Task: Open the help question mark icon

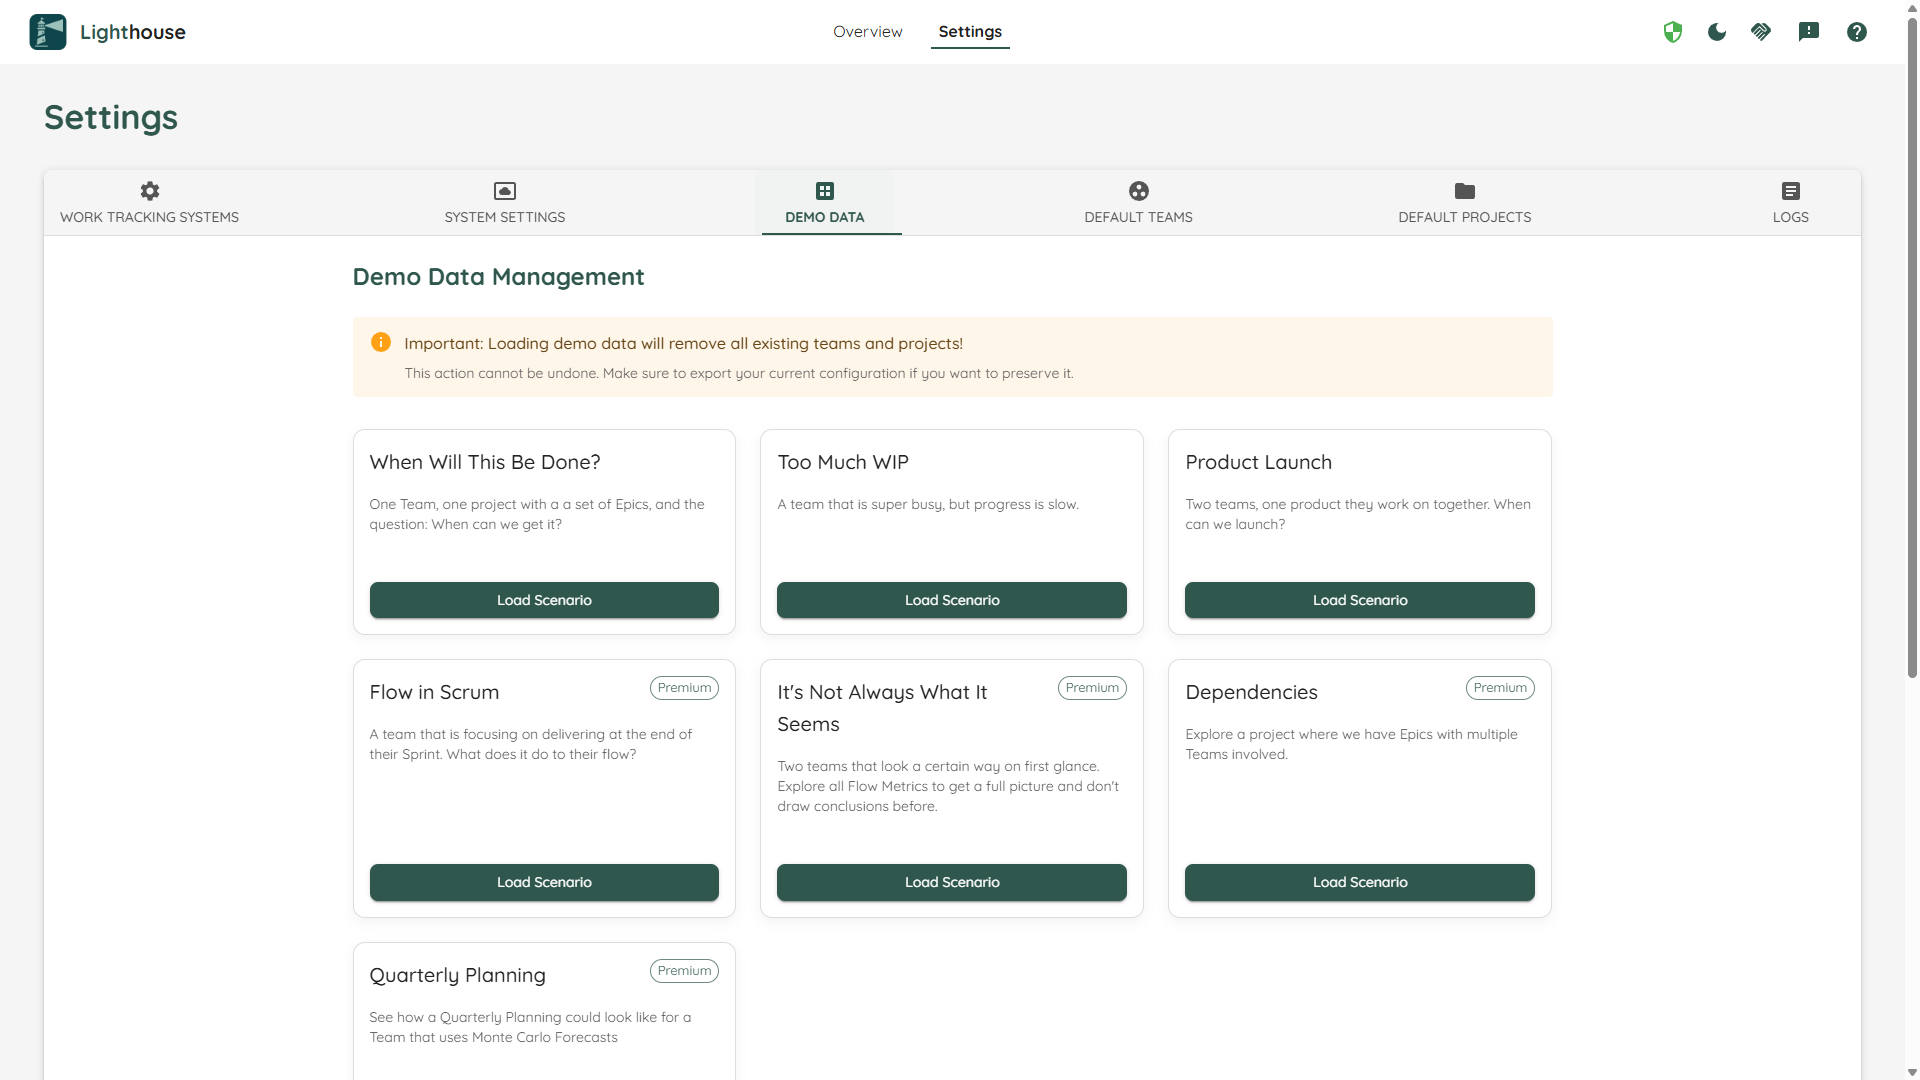Action: pyautogui.click(x=1856, y=32)
